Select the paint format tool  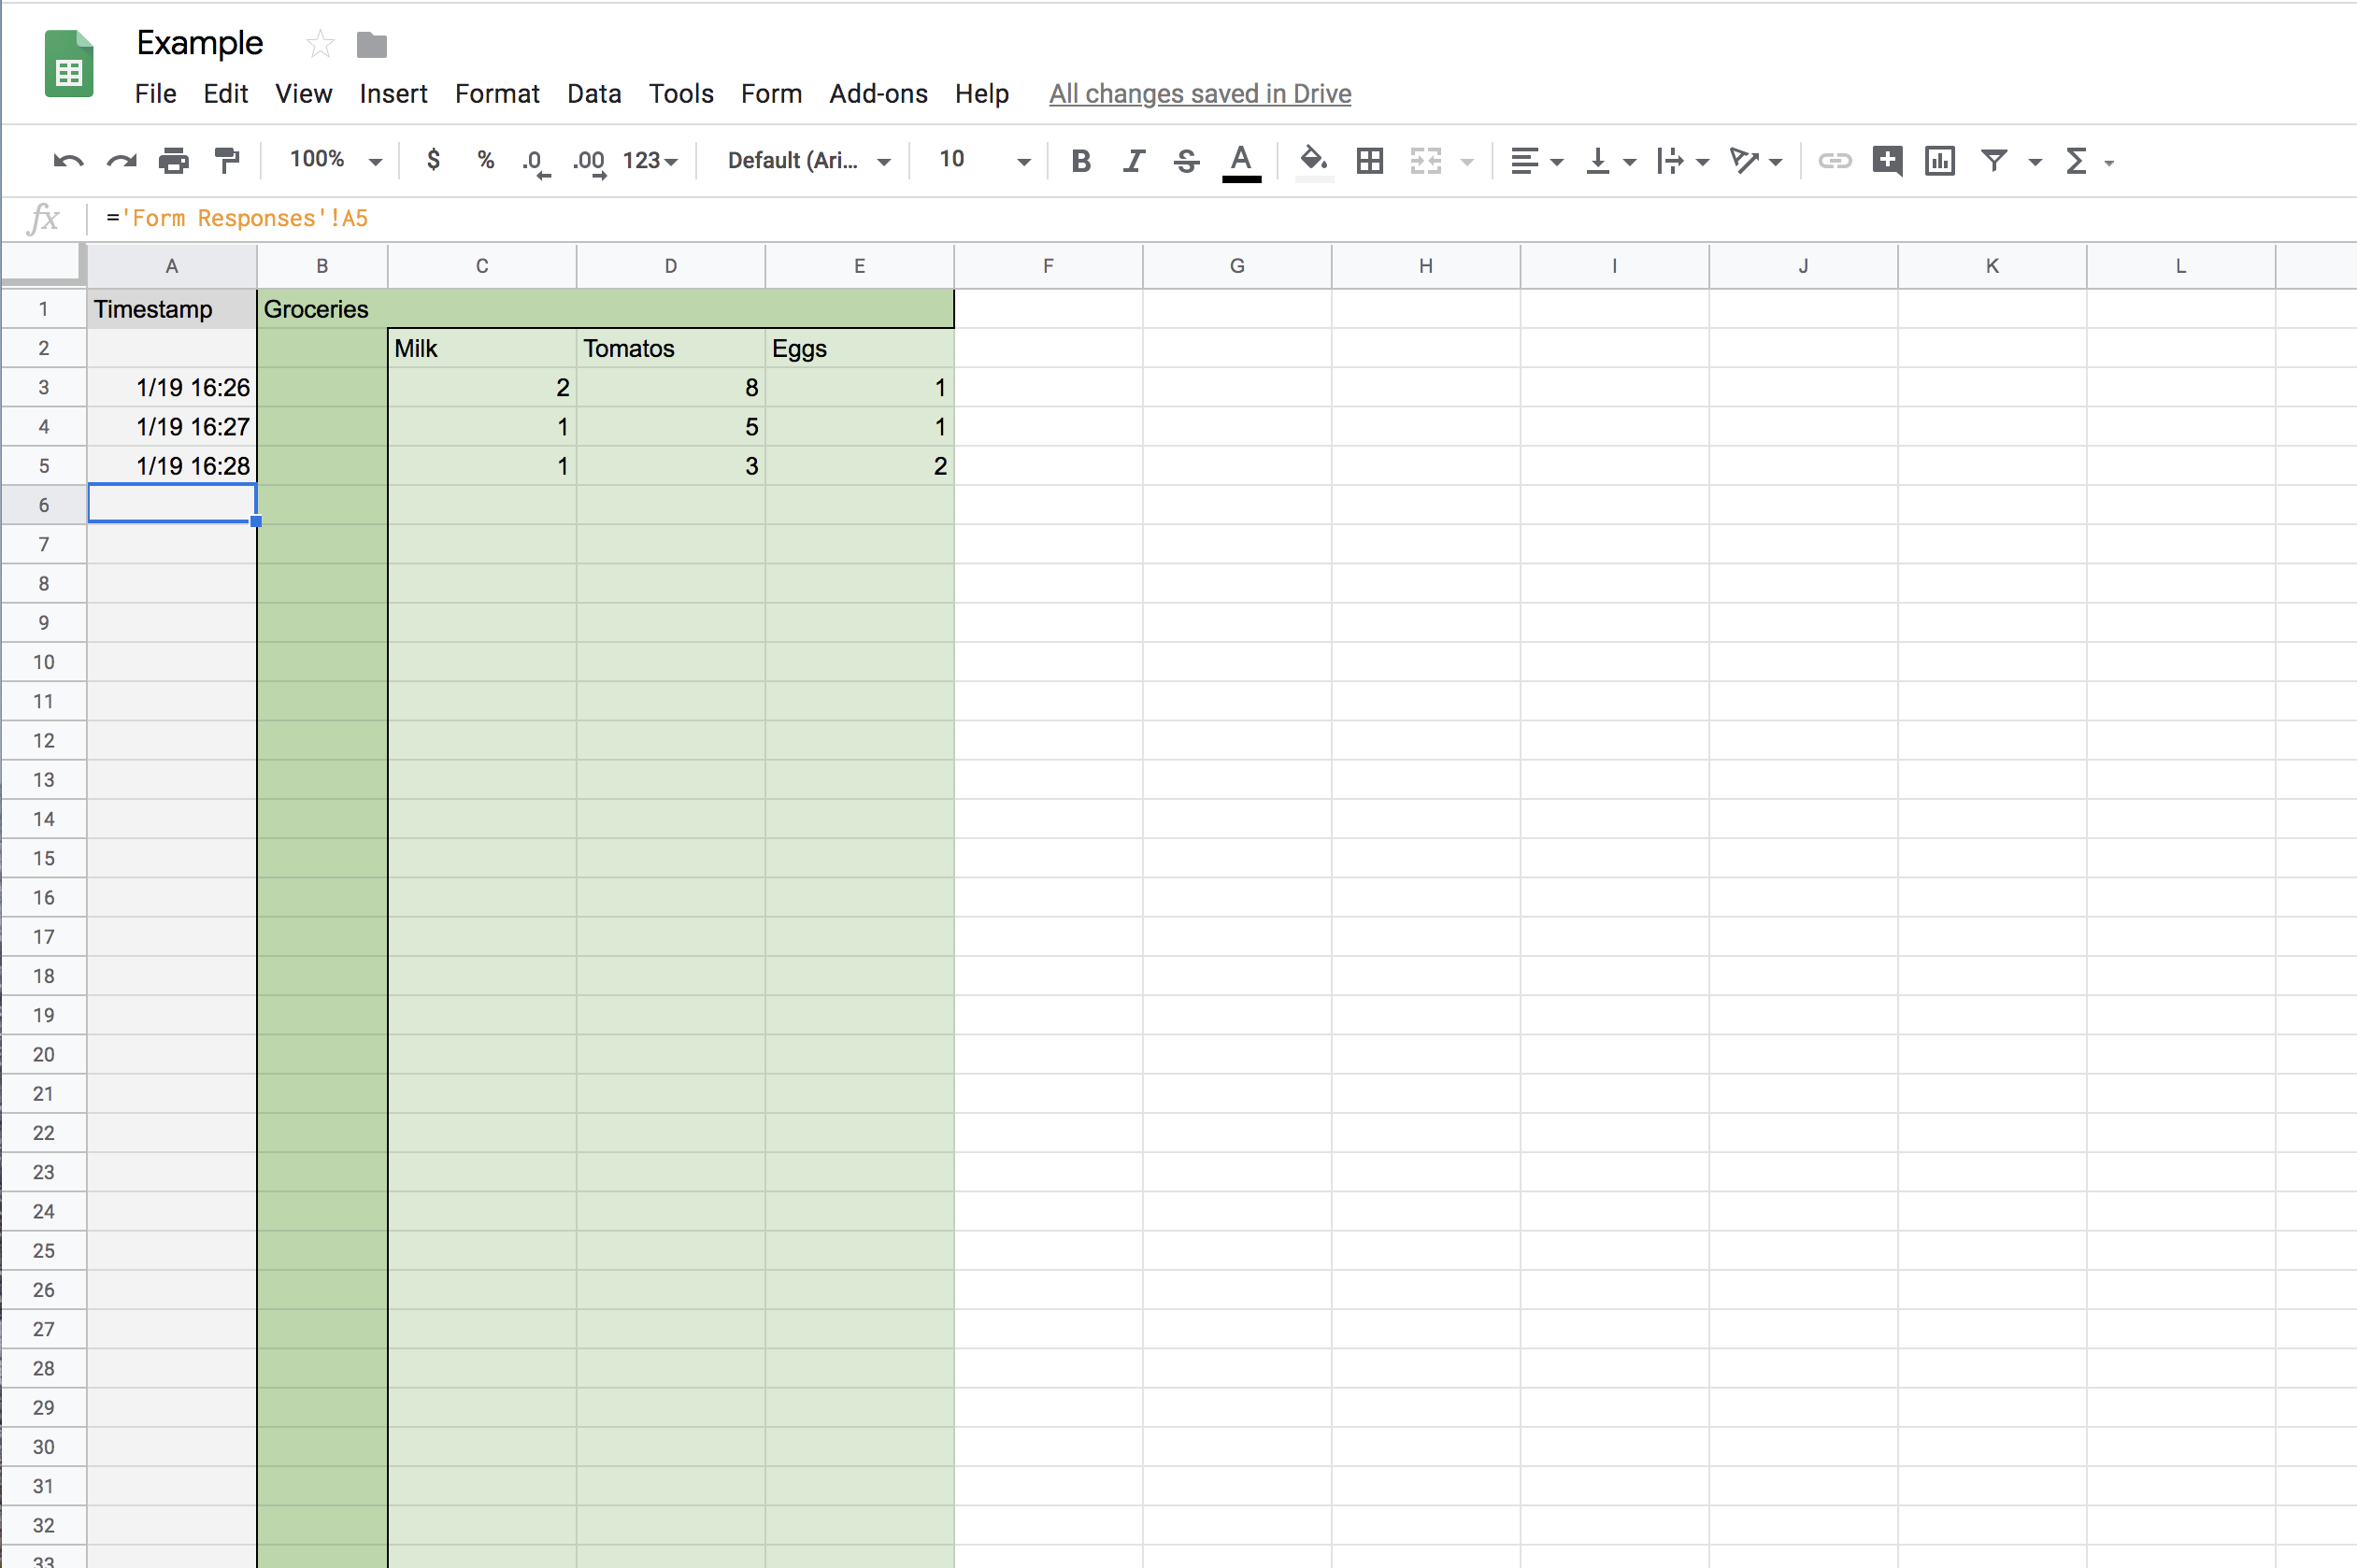(x=227, y=161)
